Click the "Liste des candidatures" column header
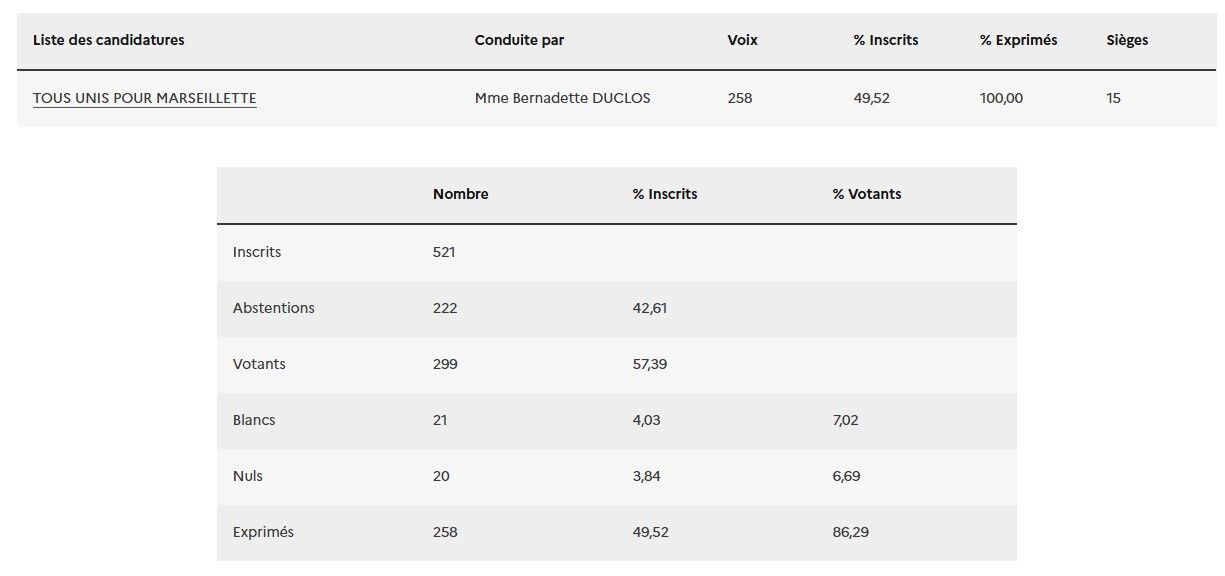Screen dimensions: 1225x576 [109, 40]
